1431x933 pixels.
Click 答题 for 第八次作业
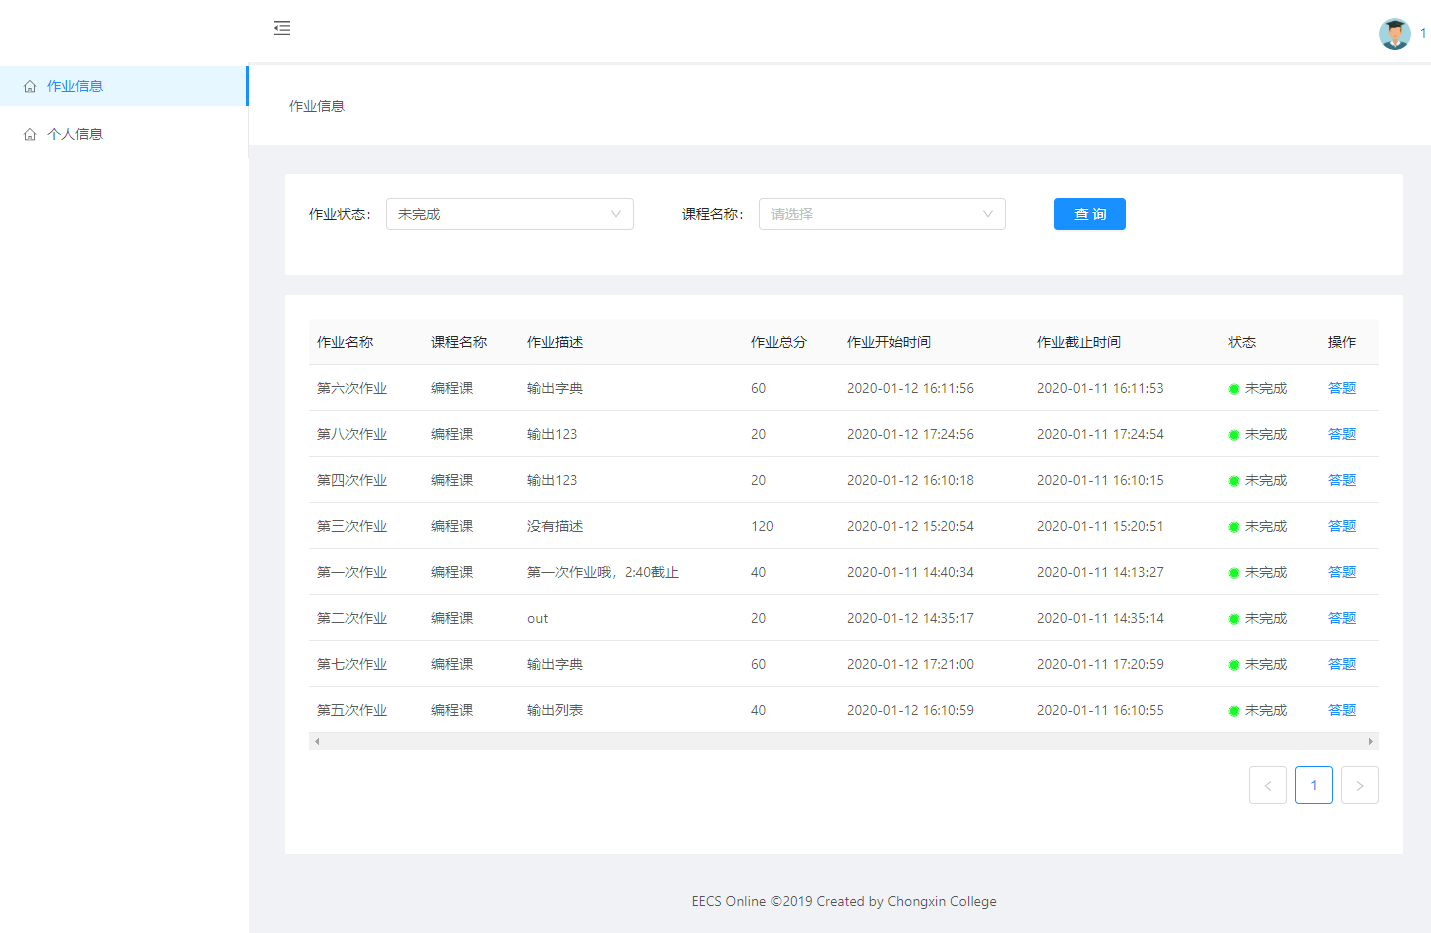click(1342, 434)
